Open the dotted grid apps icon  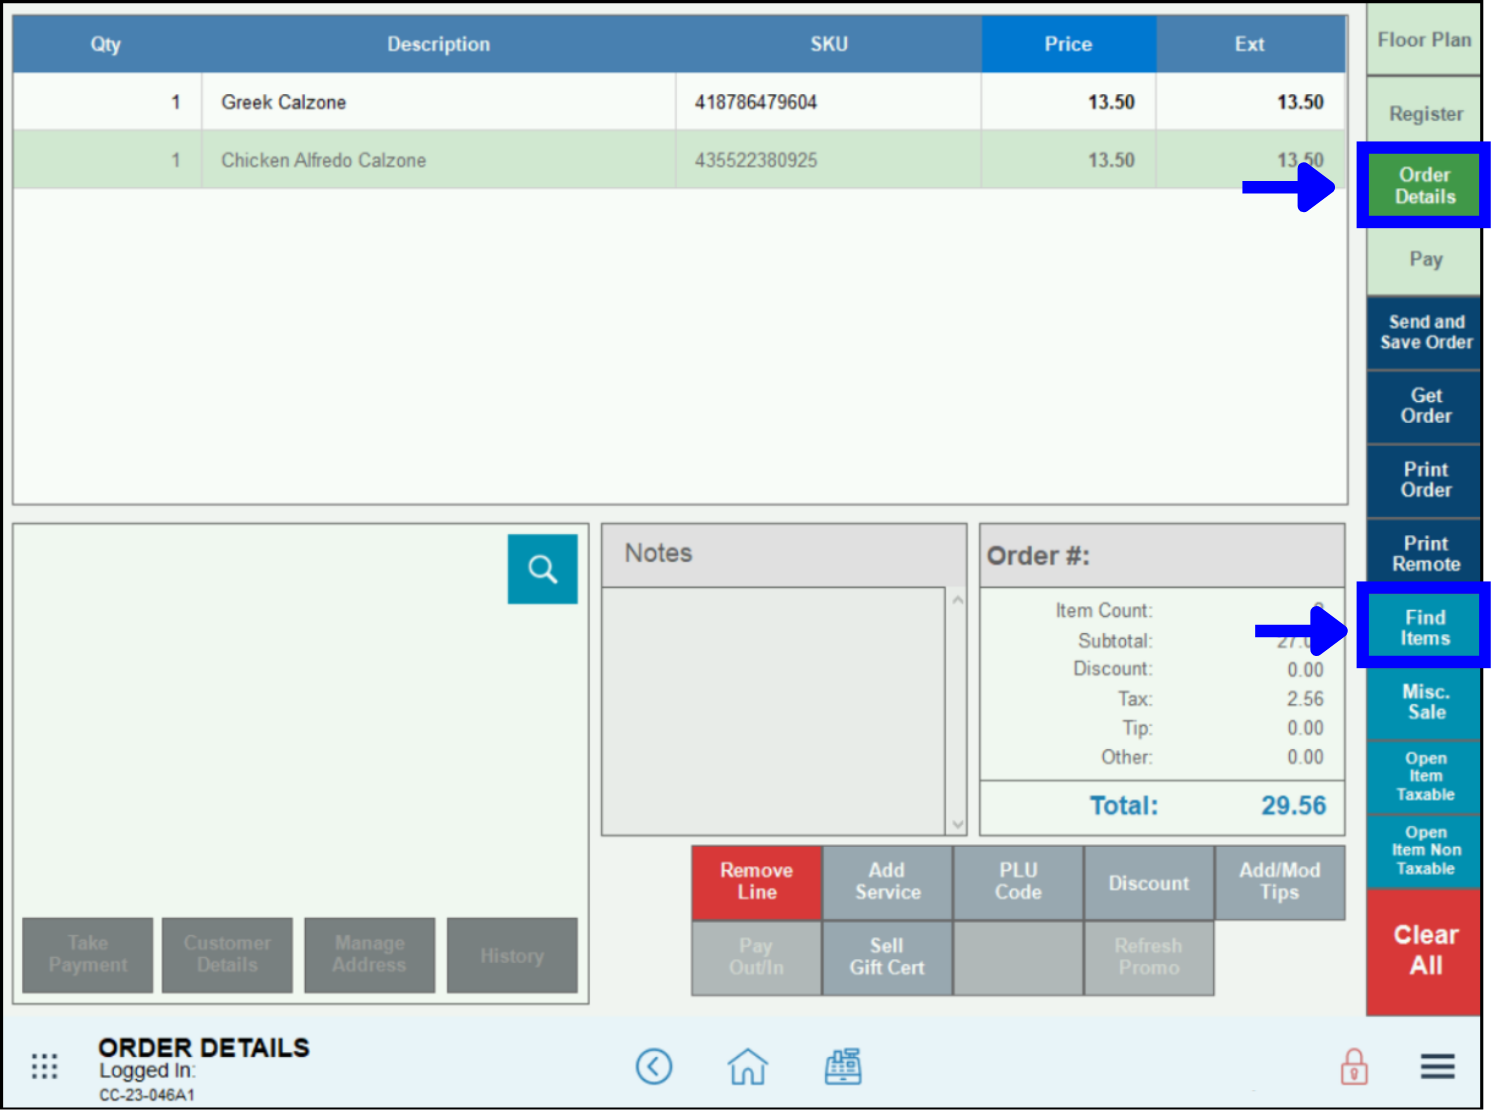pyautogui.click(x=44, y=1066)
